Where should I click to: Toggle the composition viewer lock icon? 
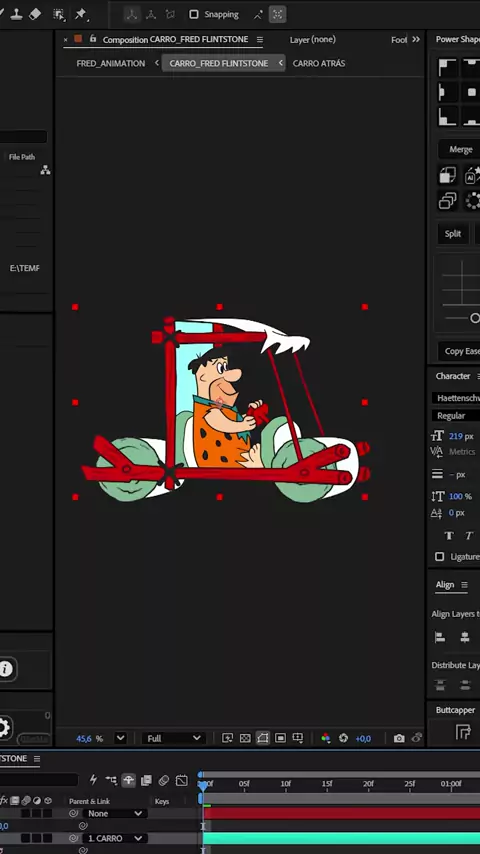pyautogui.click(x=93, y=39)
